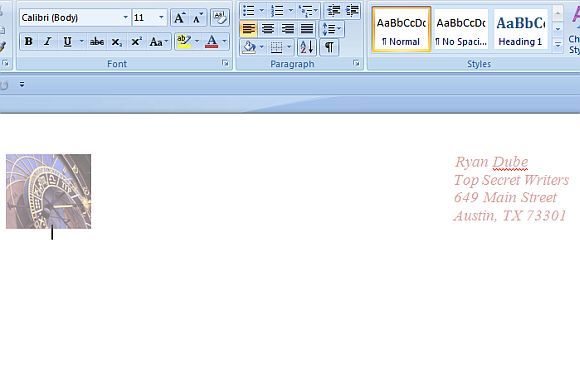The image size is (580, 392).
Task: Click the text Austin, TX 73301
Action: (x=510, y=216)
